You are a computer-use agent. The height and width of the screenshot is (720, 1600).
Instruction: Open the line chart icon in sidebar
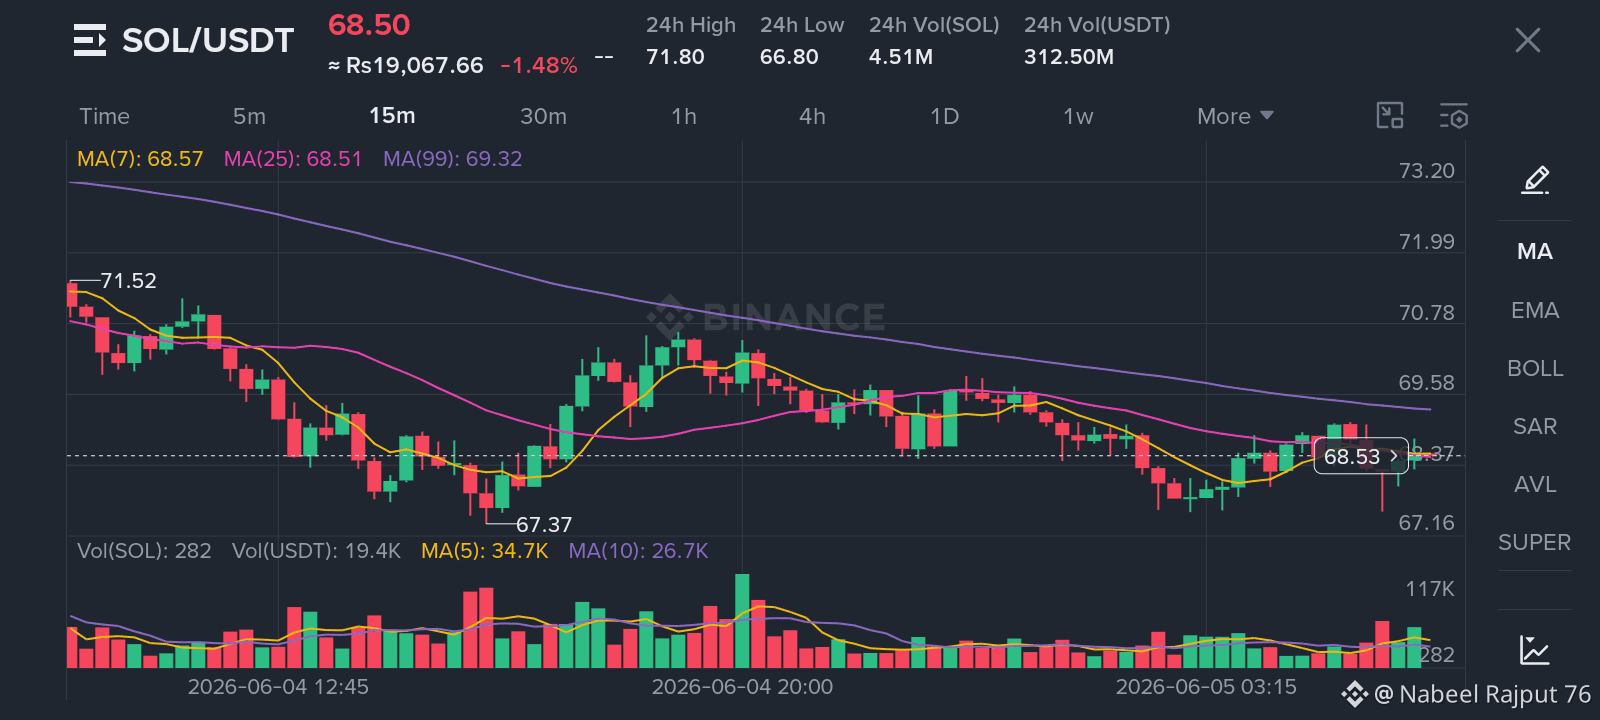click(x=1534, y=650)
